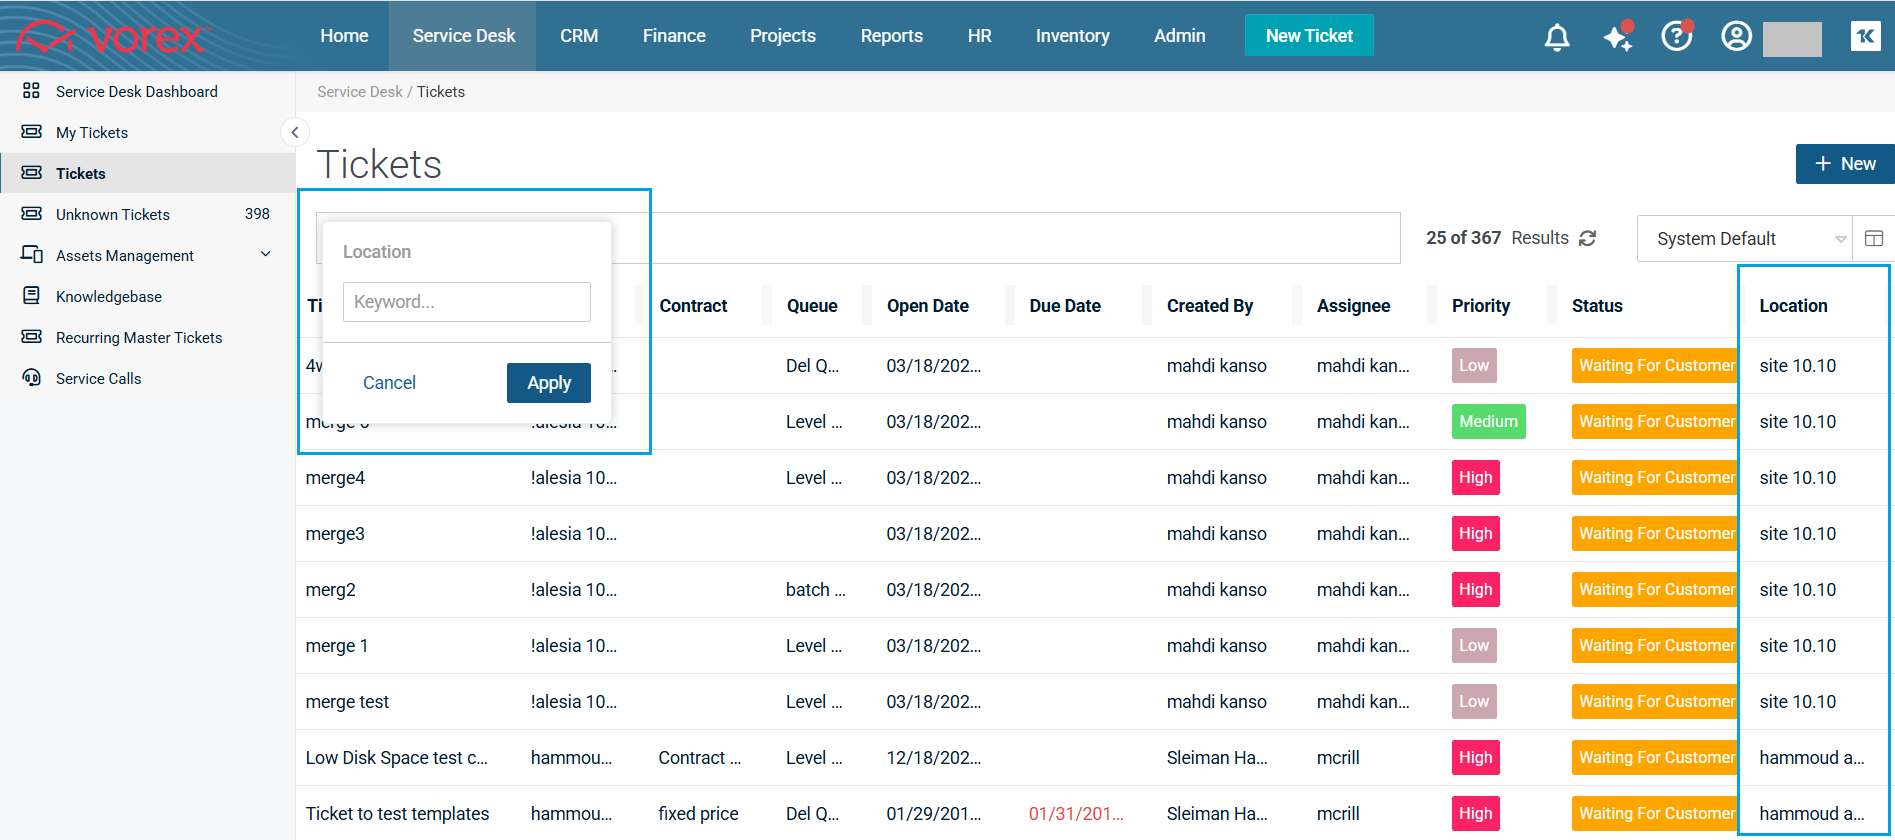This screenshot has width=1895, height=840.
Task: Open the System Default view dropdown
Action: [1744, 239]
